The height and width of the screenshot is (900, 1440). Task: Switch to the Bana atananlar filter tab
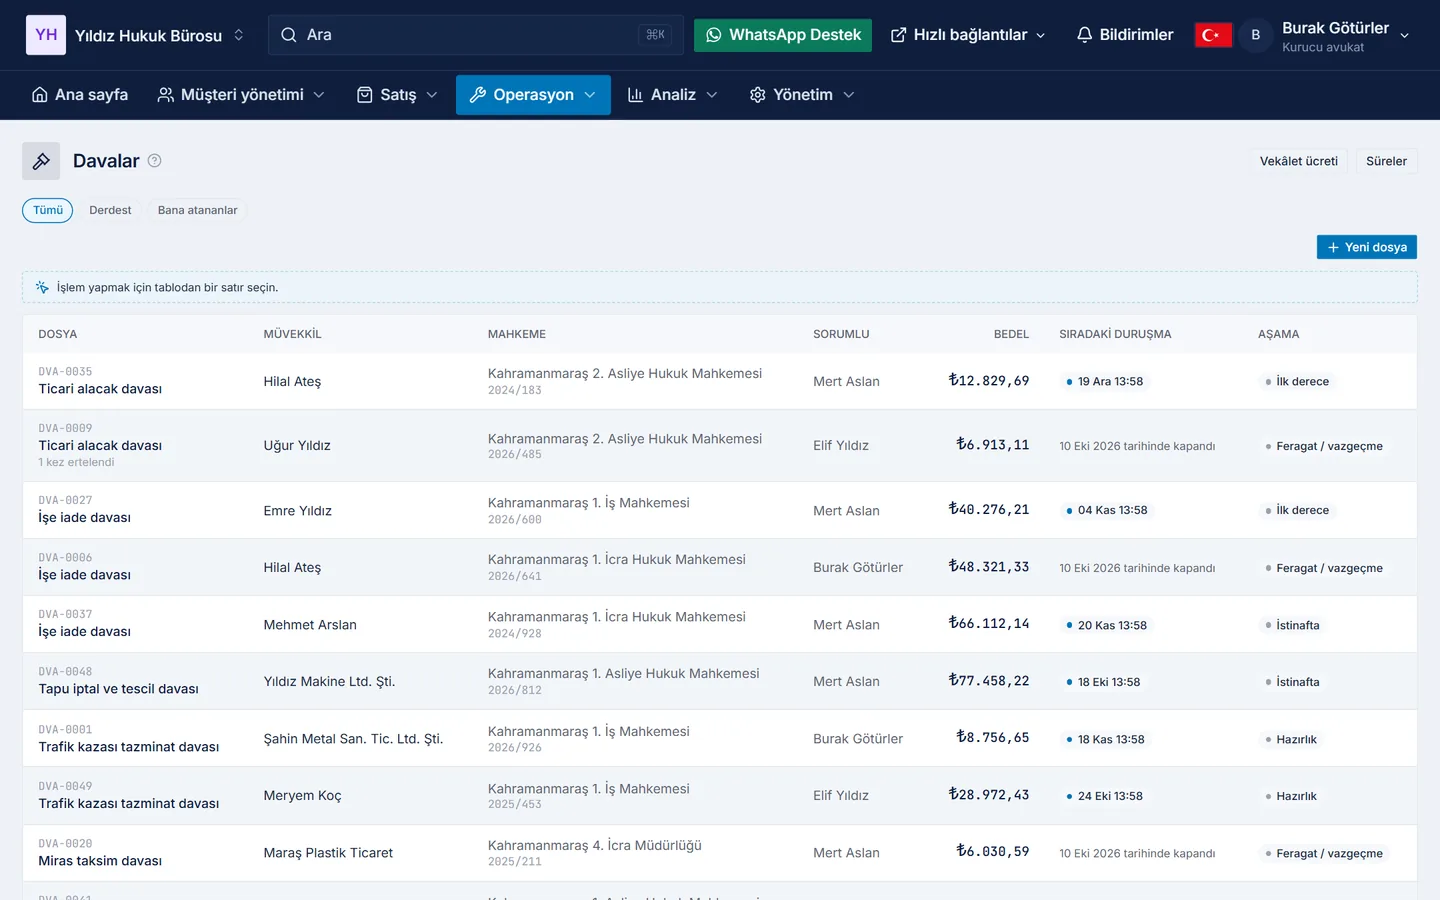pos(198,210)
